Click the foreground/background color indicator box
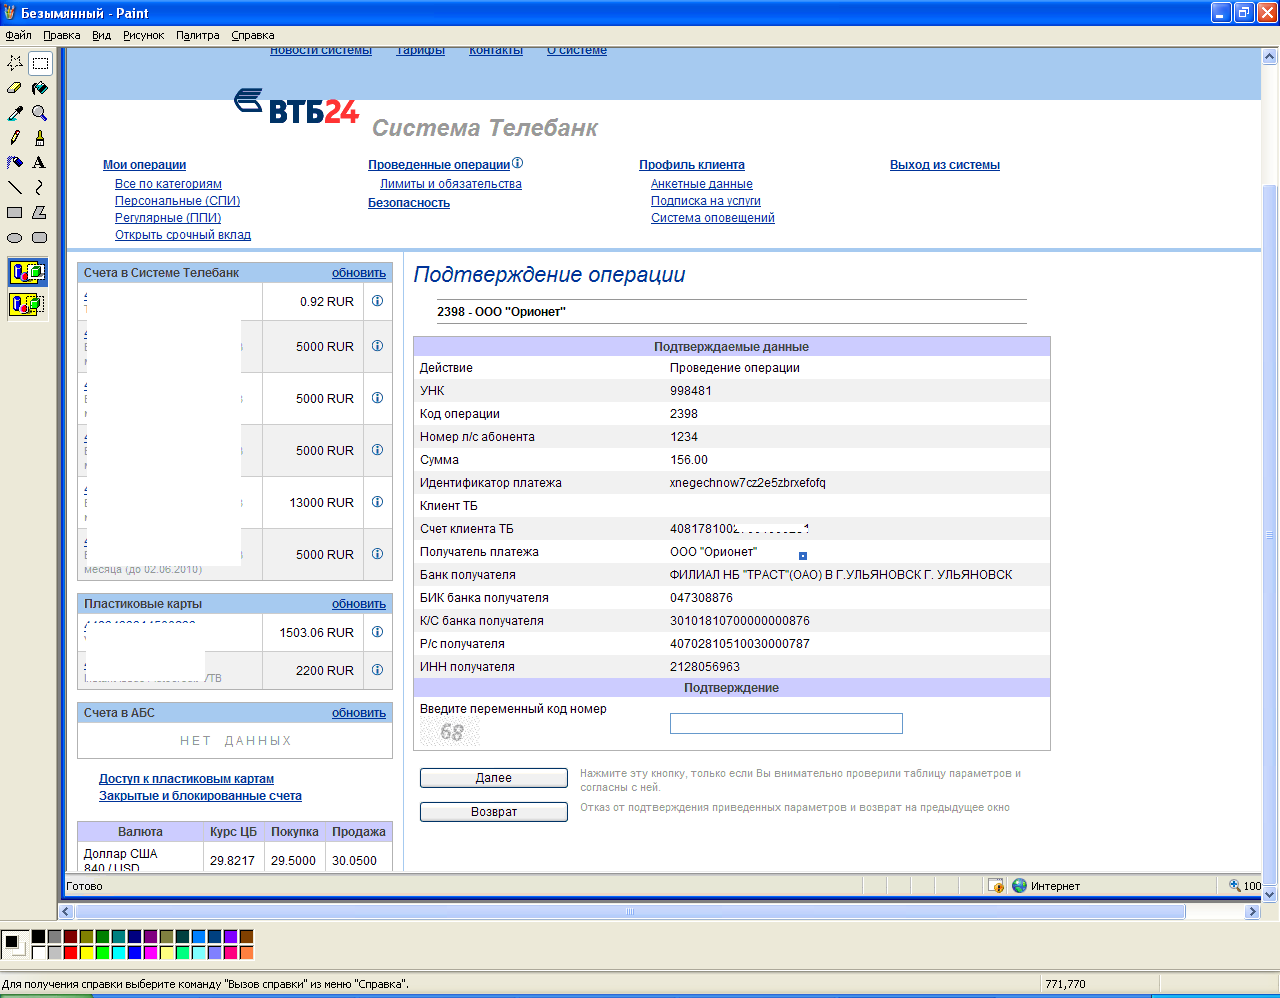This screenshot has width=1280, height=998. coord(15,945)
